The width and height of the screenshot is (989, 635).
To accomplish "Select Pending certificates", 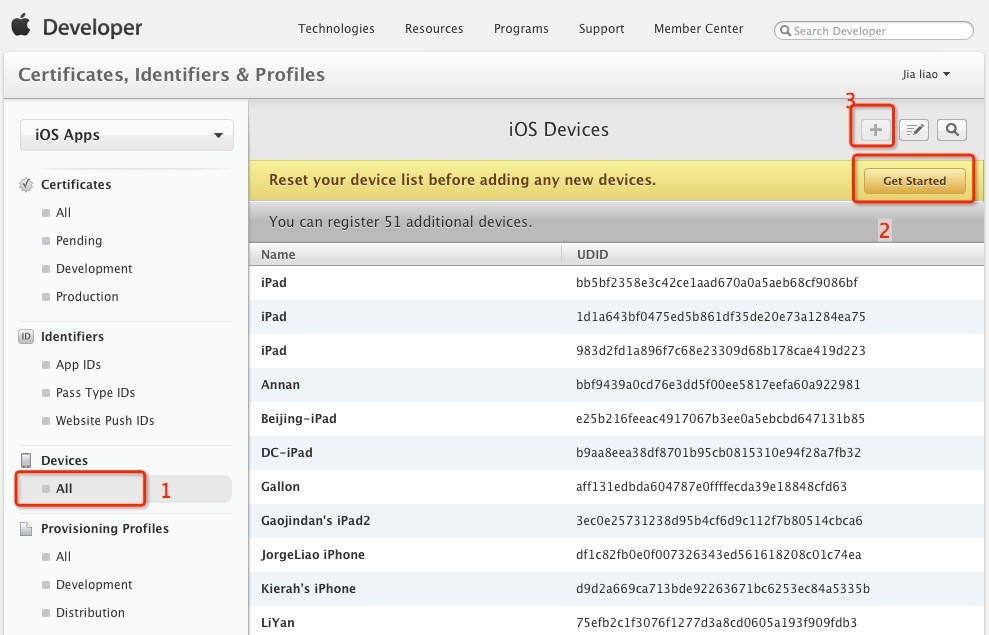I will [x=78, y=240].
